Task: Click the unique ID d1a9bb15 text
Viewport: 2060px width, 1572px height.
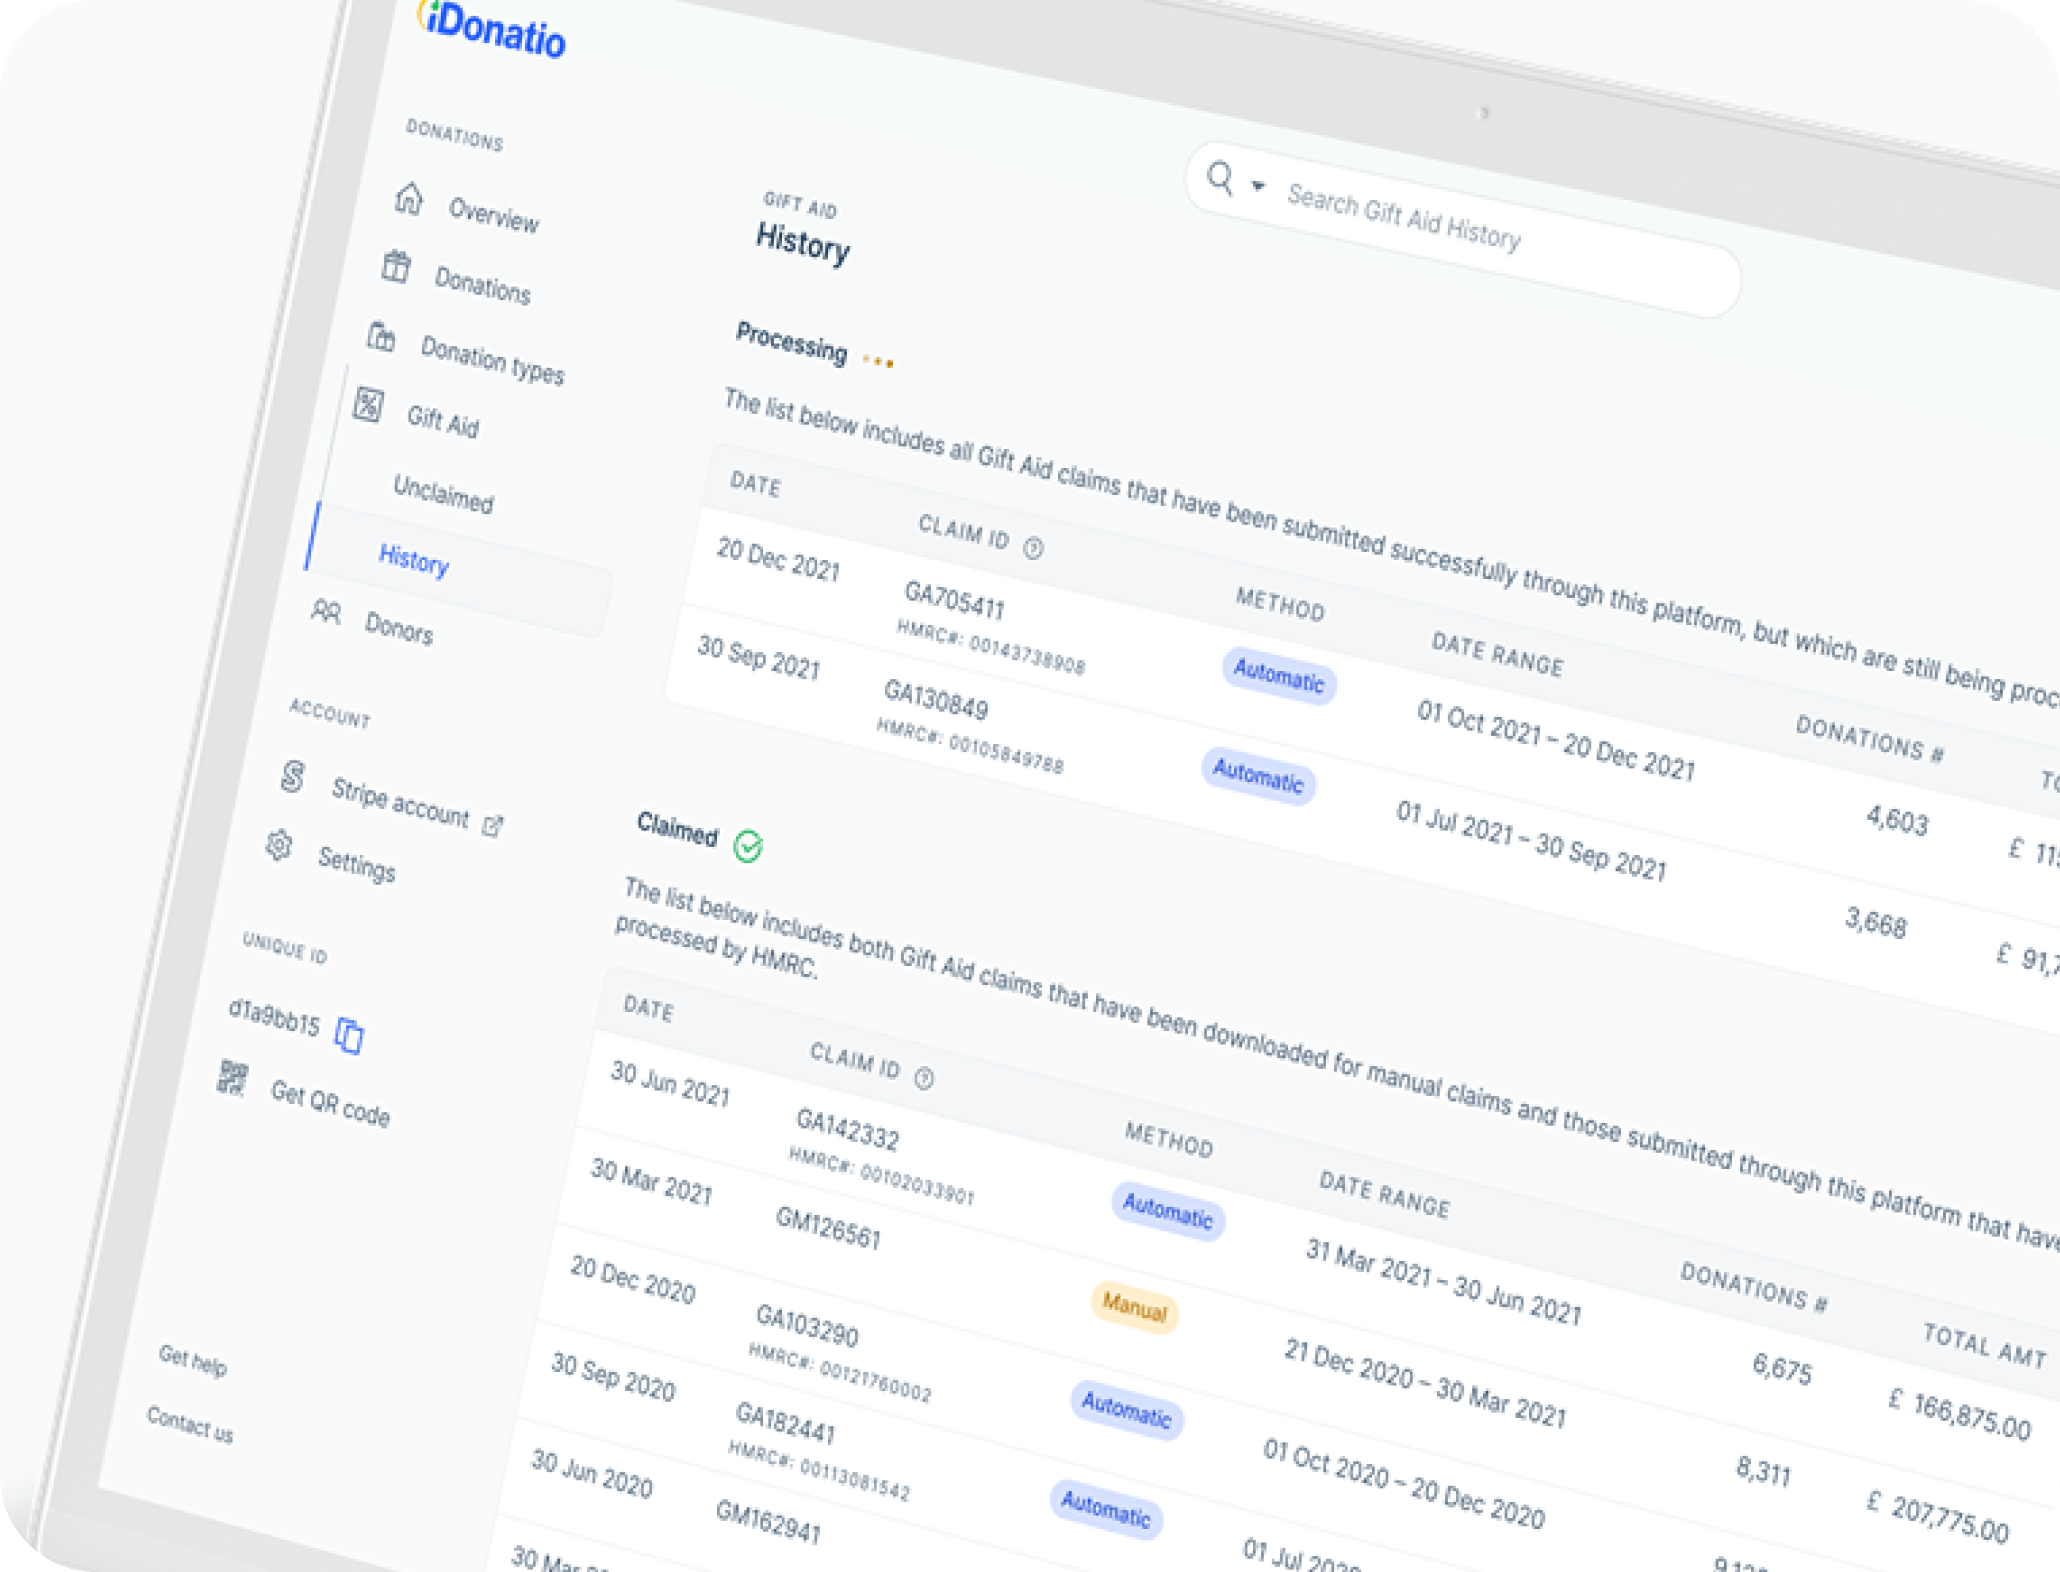Action: click(x=273, y=1017)
